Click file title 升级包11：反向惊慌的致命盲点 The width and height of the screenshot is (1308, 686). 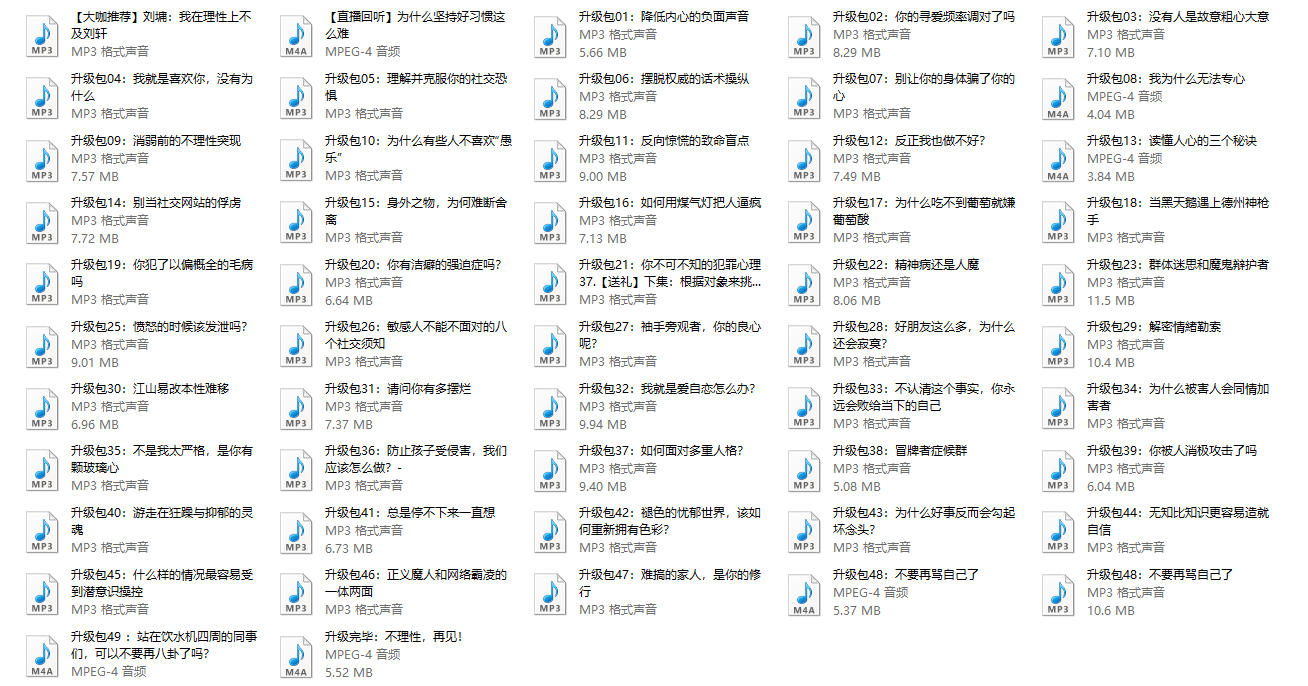click(x=663, y=141)
